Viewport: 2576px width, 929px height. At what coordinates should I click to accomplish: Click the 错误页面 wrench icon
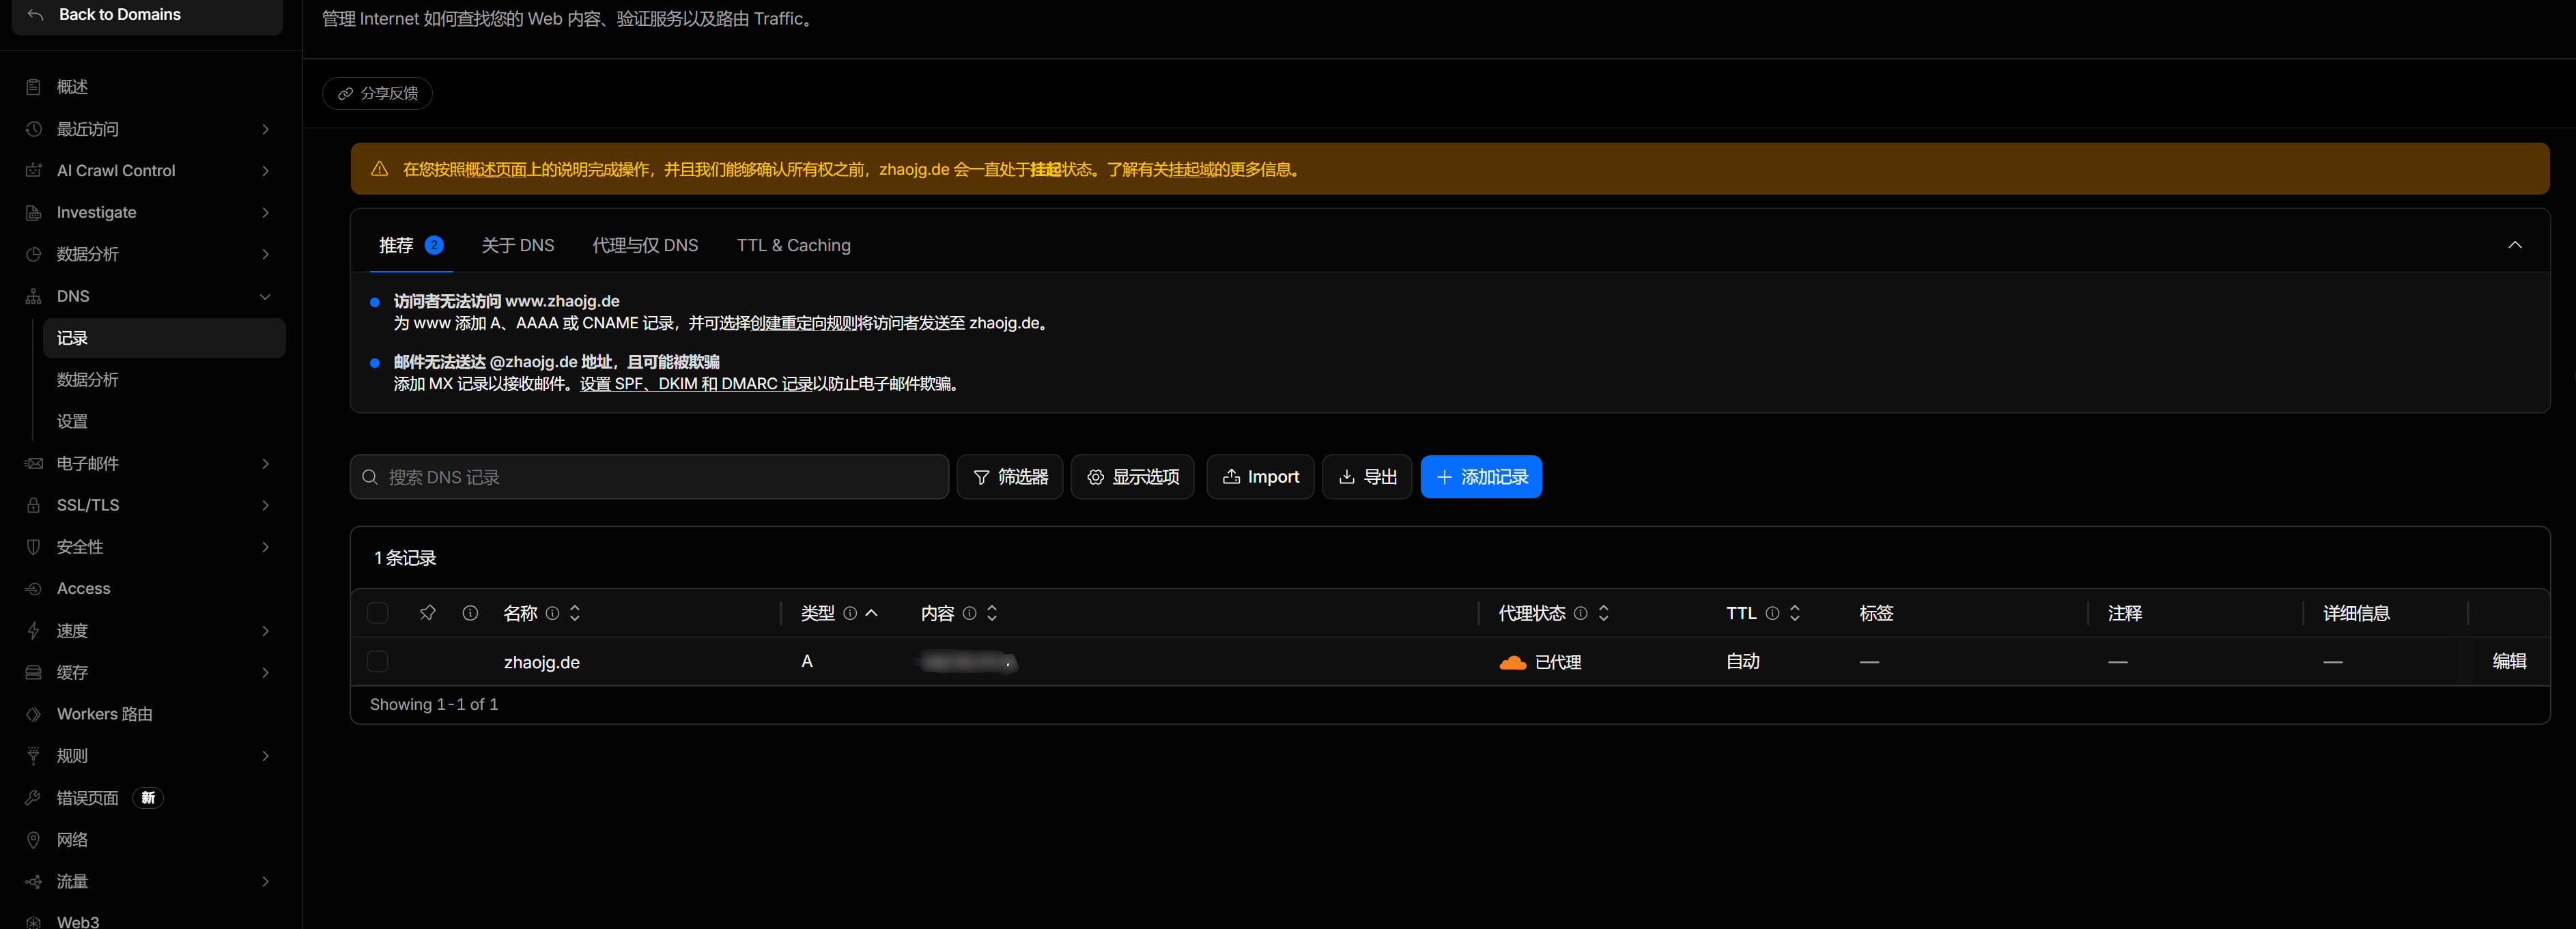(x=34, y=798)
